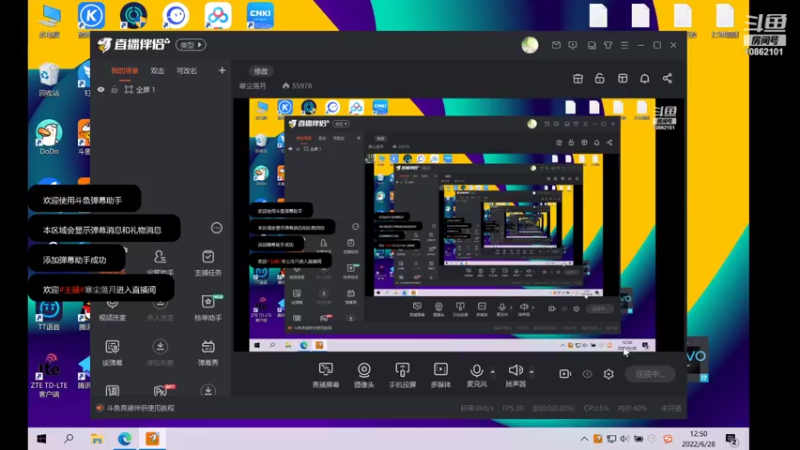
Task: Expand speaker options arrow
Action: (x=532, y=371)
